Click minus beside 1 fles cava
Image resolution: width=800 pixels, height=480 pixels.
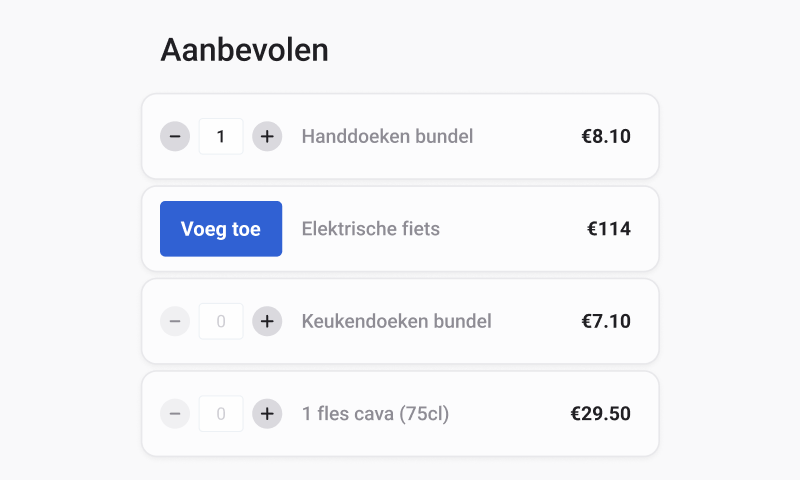tap(175, 413)
